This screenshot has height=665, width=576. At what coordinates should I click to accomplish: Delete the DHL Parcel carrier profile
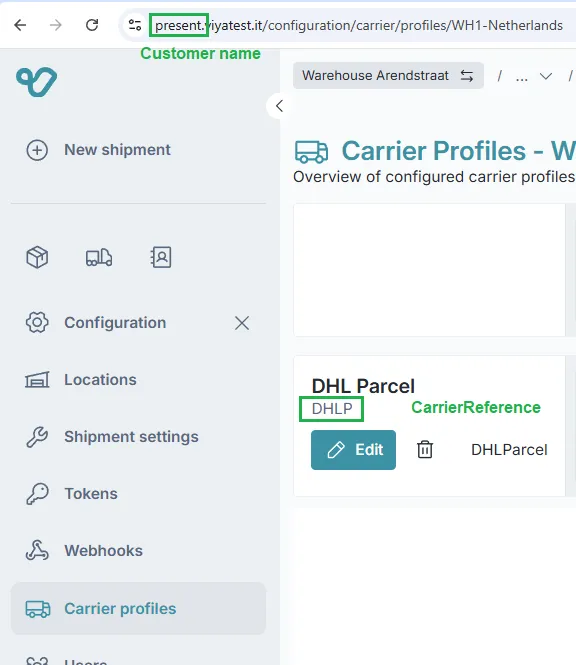425,450
